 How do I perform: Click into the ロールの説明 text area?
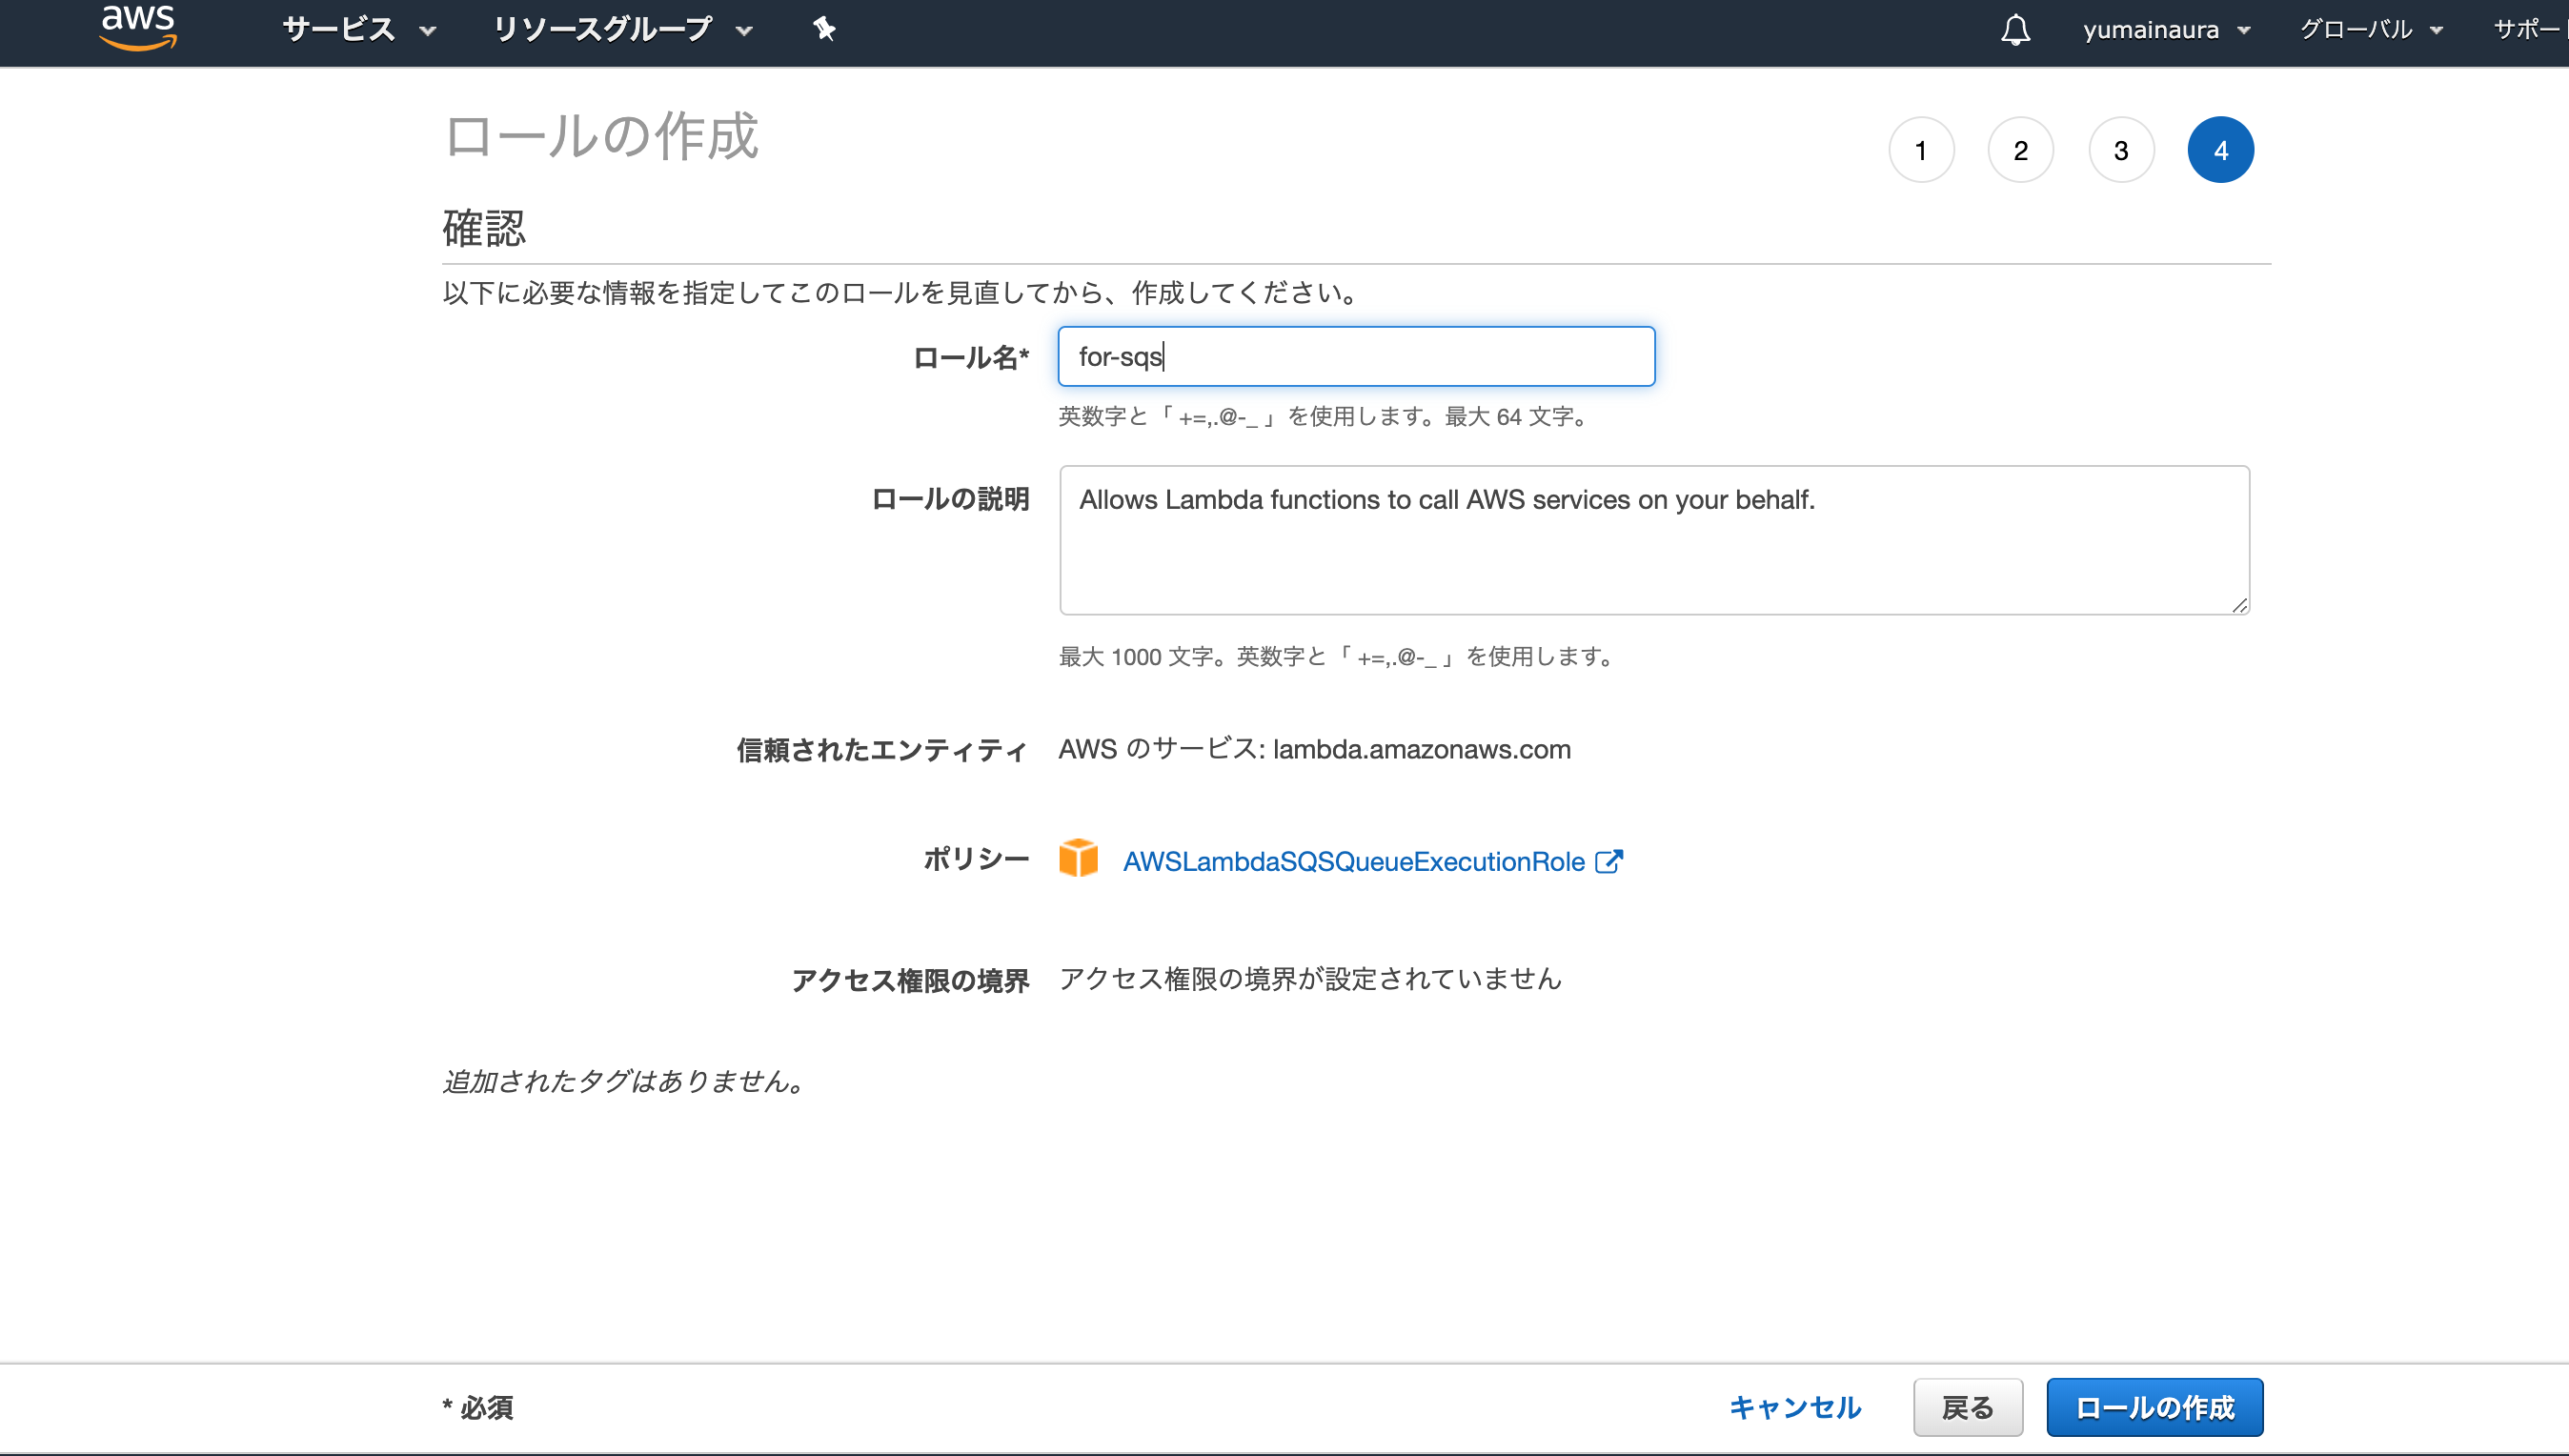[x=1654, y=540]
